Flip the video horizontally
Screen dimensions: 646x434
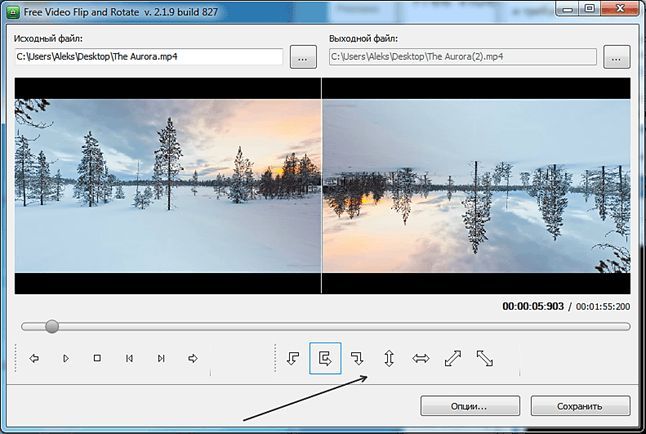pyautogui.click(x=421, y=358)
